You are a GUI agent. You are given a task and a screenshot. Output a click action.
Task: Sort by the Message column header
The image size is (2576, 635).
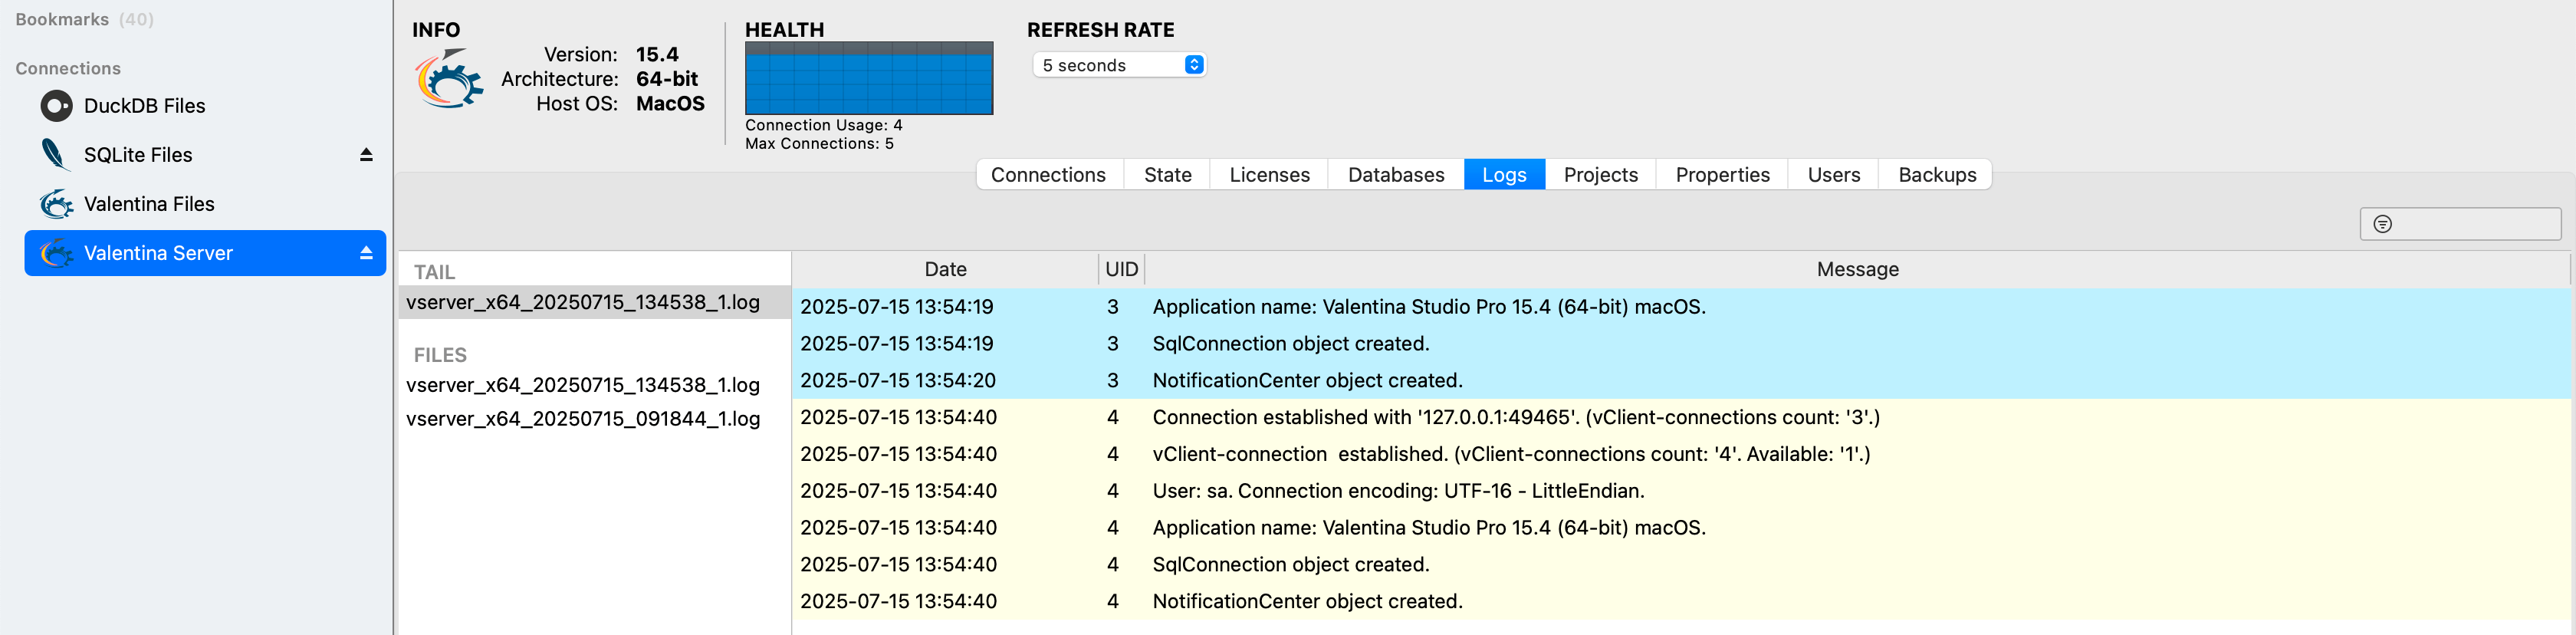tap(1857, 269)
